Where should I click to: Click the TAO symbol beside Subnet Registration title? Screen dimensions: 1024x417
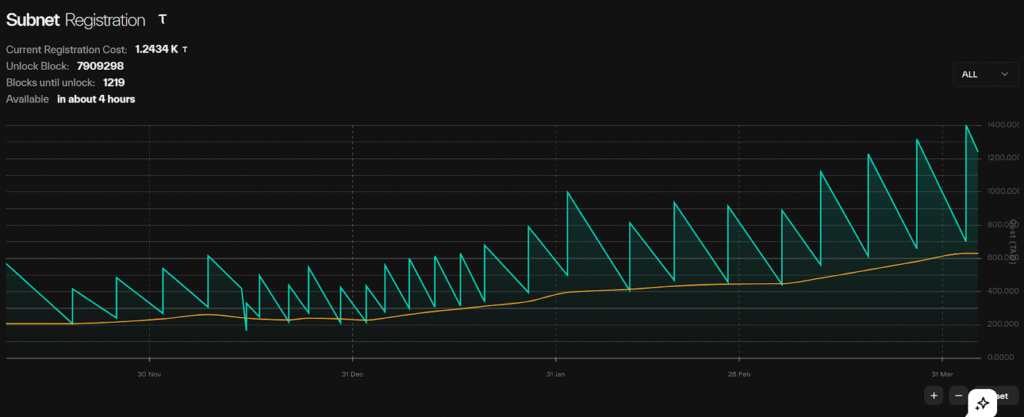(164, 20)
